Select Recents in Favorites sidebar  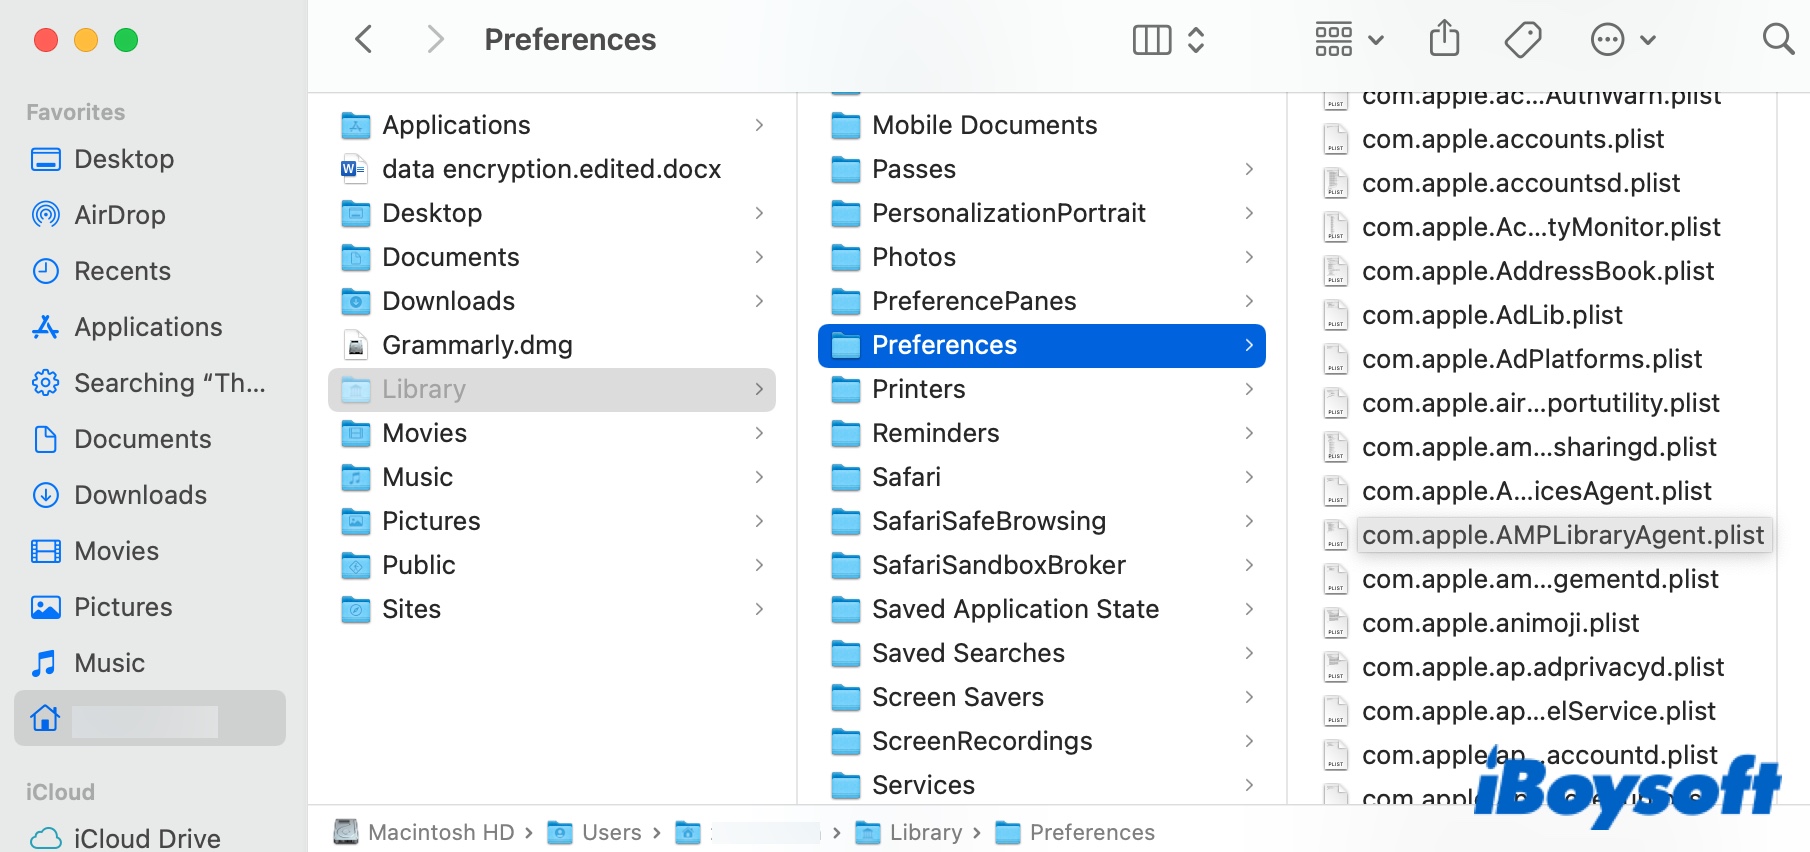pyautogui.click(x=122, y=271)
